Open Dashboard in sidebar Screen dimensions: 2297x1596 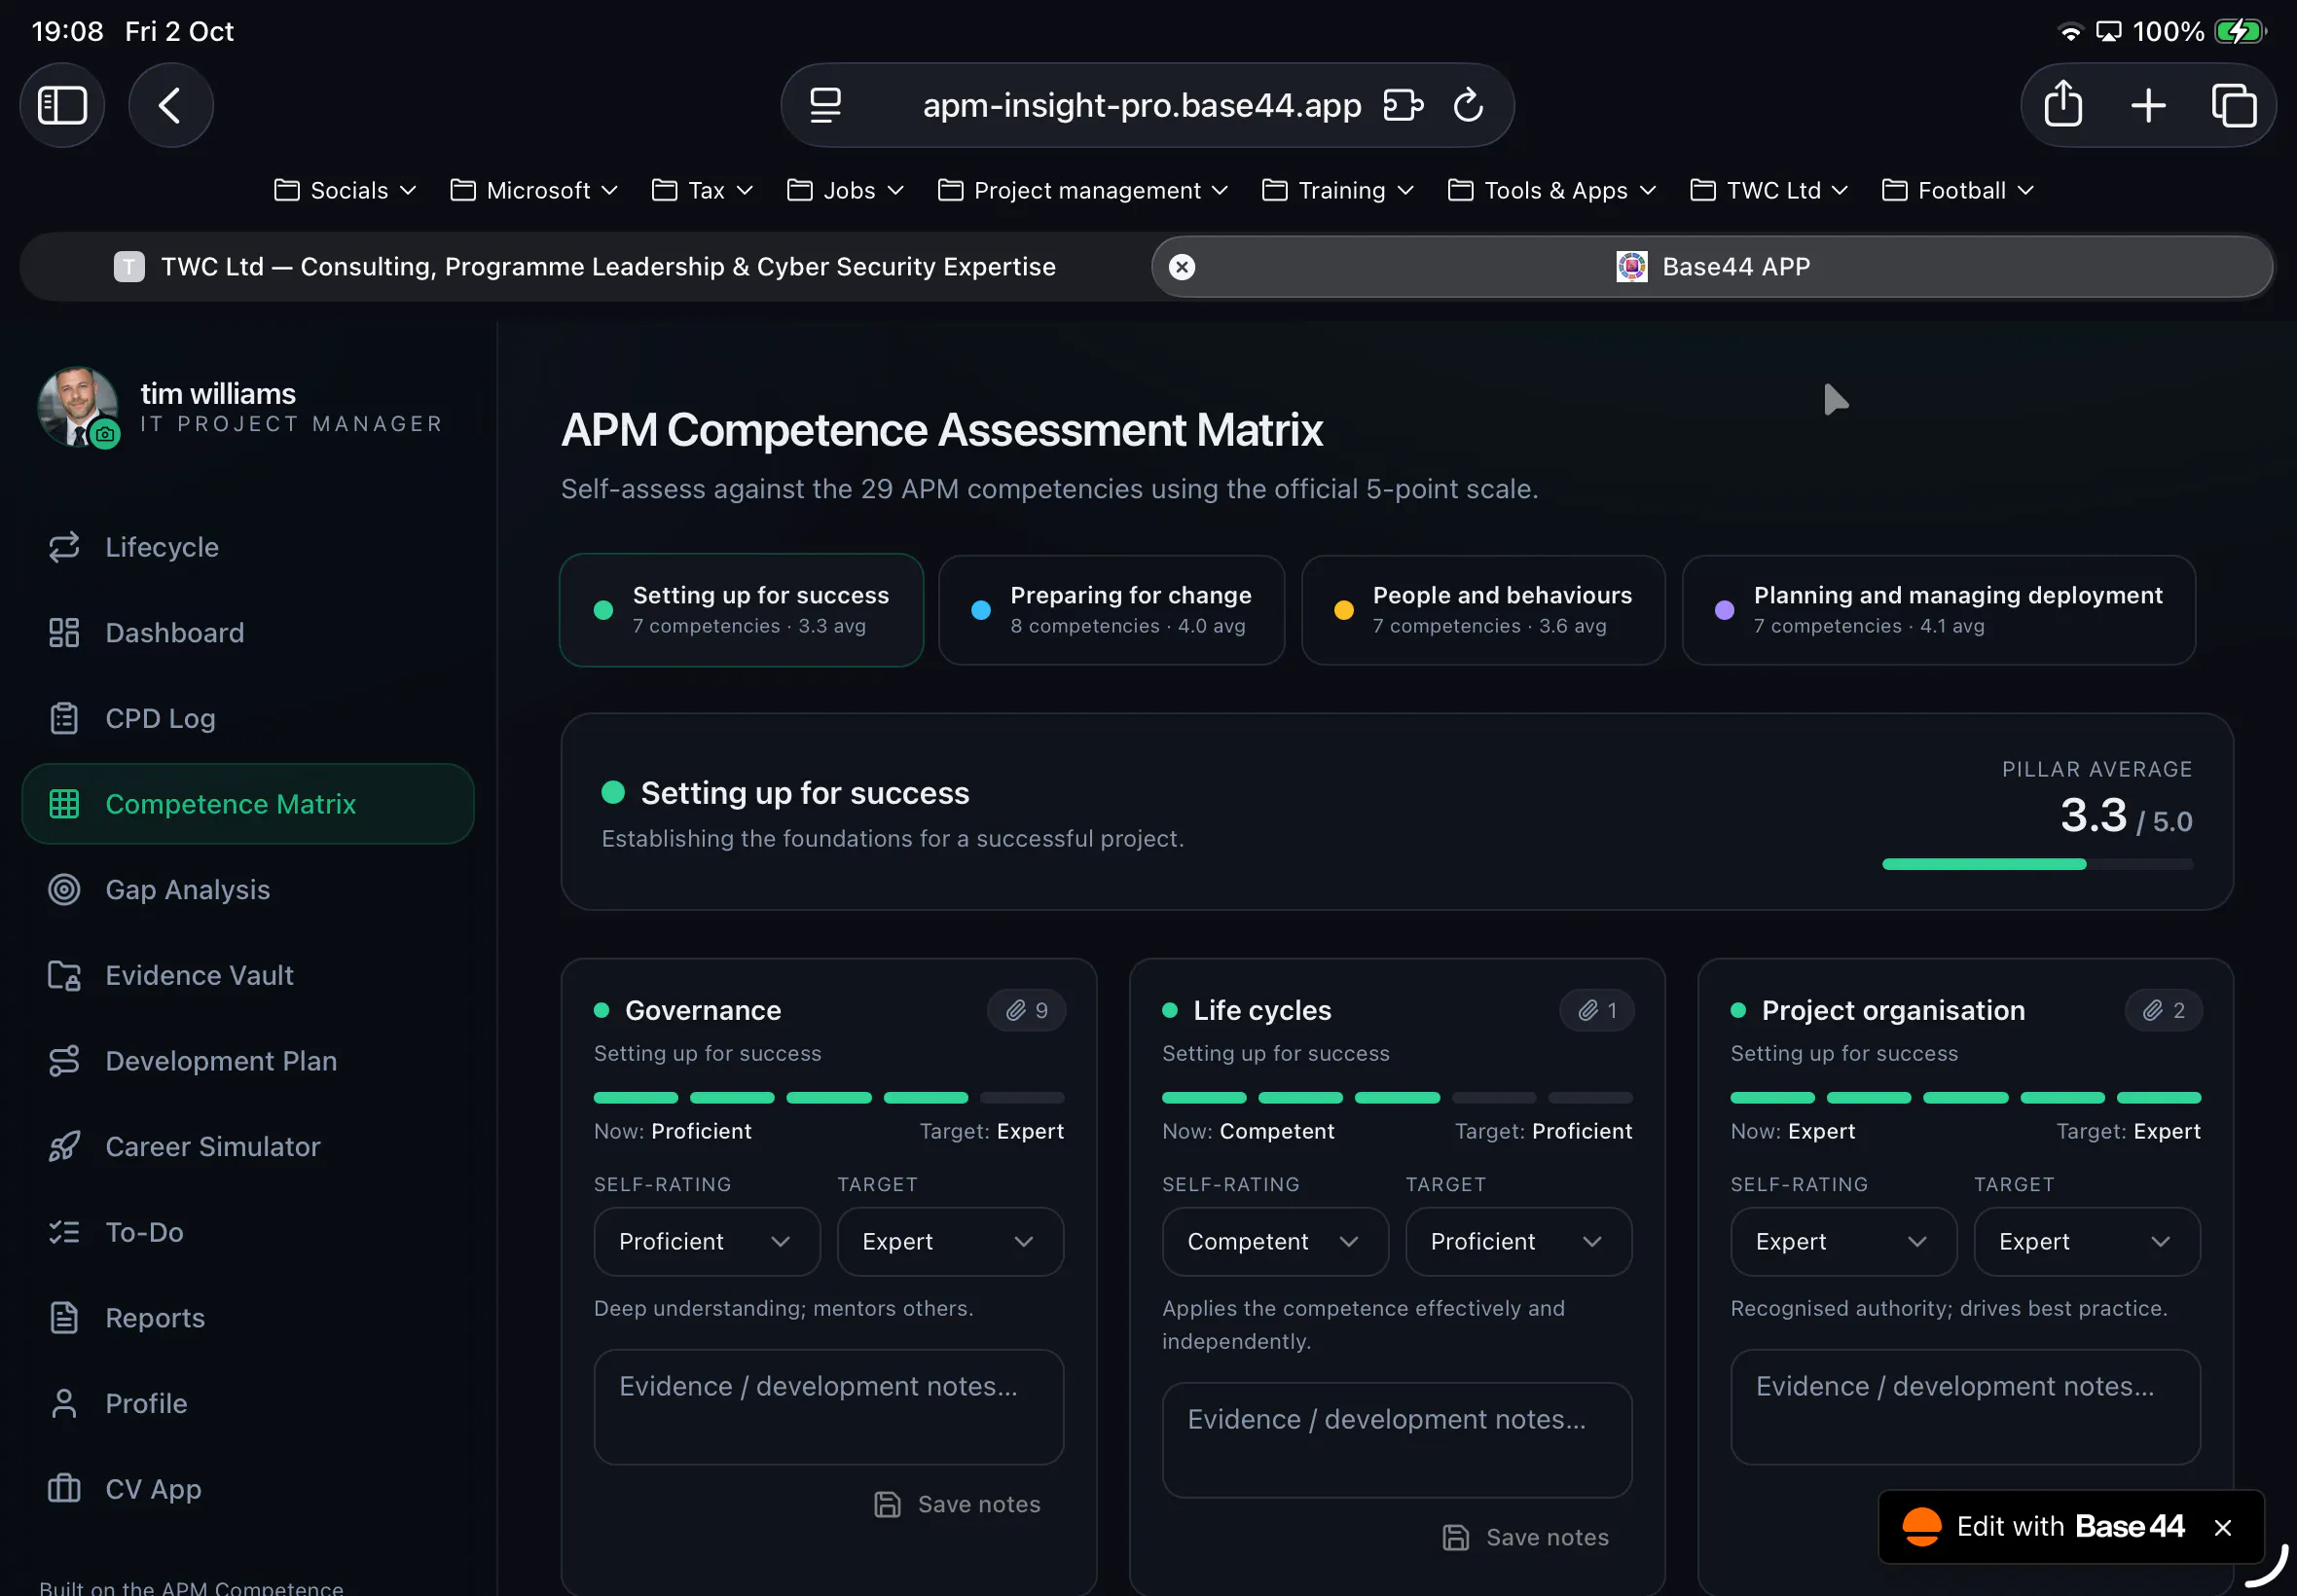coord(248,633)
